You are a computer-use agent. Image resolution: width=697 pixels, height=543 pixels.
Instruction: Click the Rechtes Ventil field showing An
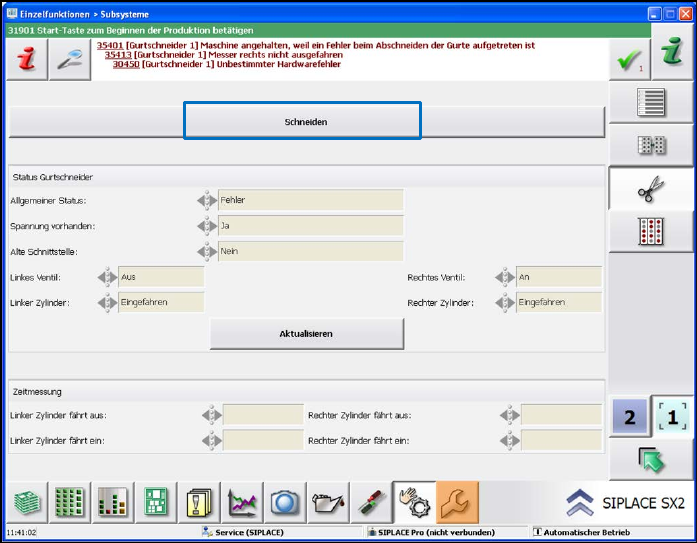click(x=558, y=277)
